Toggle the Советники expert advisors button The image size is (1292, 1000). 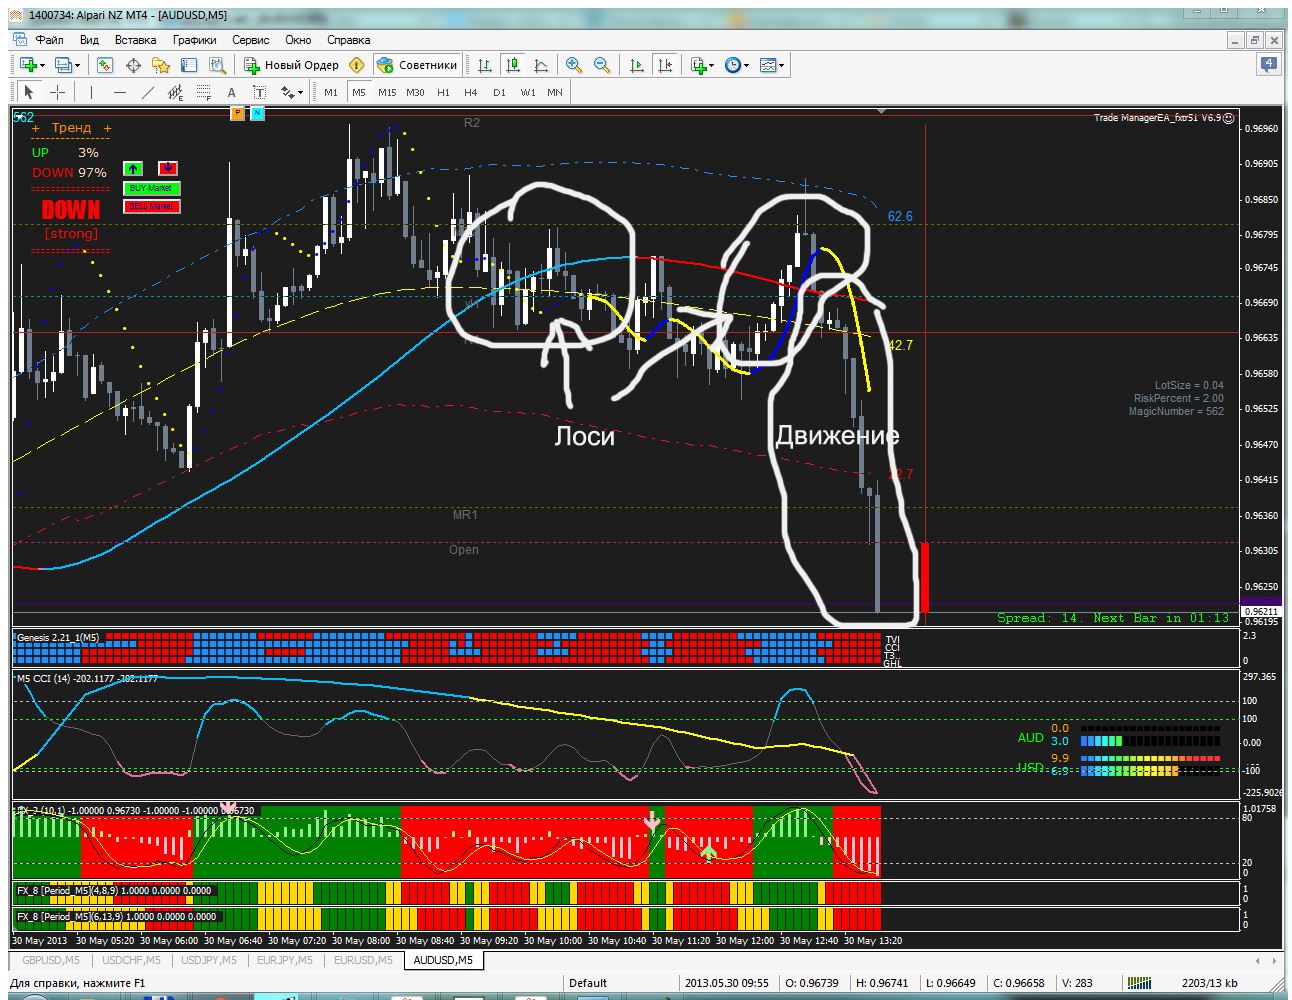[417, 65]
